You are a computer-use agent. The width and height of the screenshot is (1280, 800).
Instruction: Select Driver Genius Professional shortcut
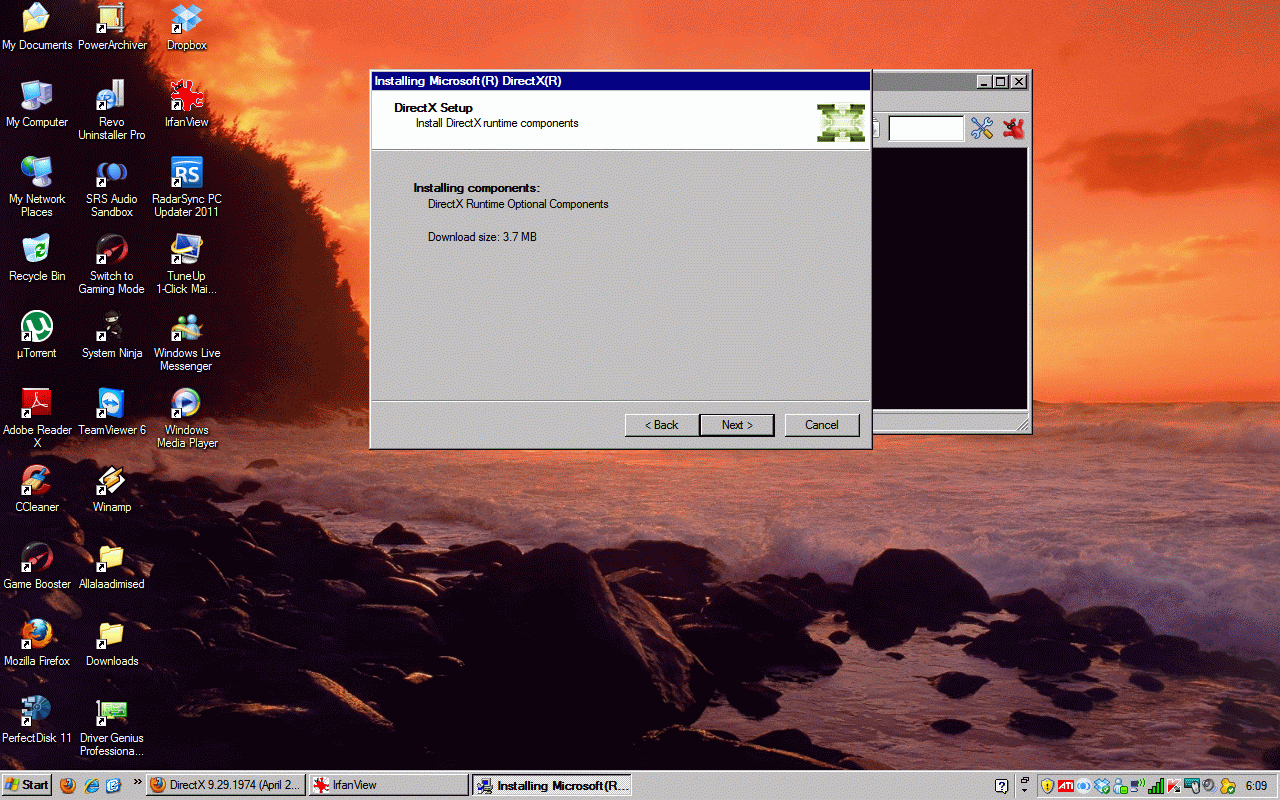(112, 726)
